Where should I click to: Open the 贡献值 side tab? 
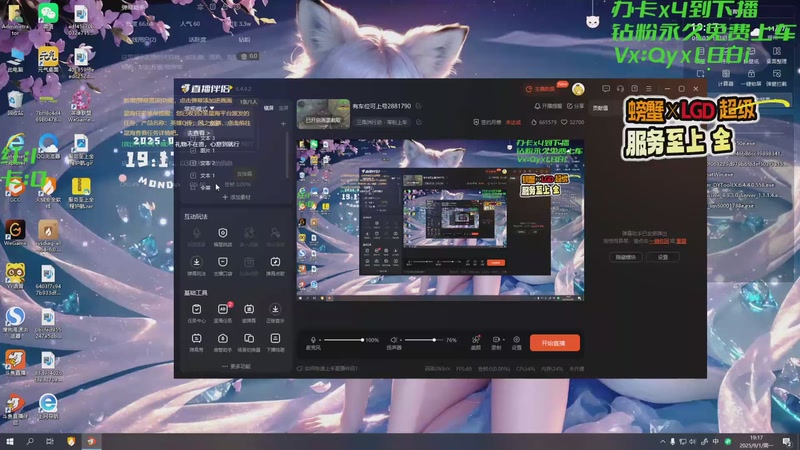click(x=601, y=108)
